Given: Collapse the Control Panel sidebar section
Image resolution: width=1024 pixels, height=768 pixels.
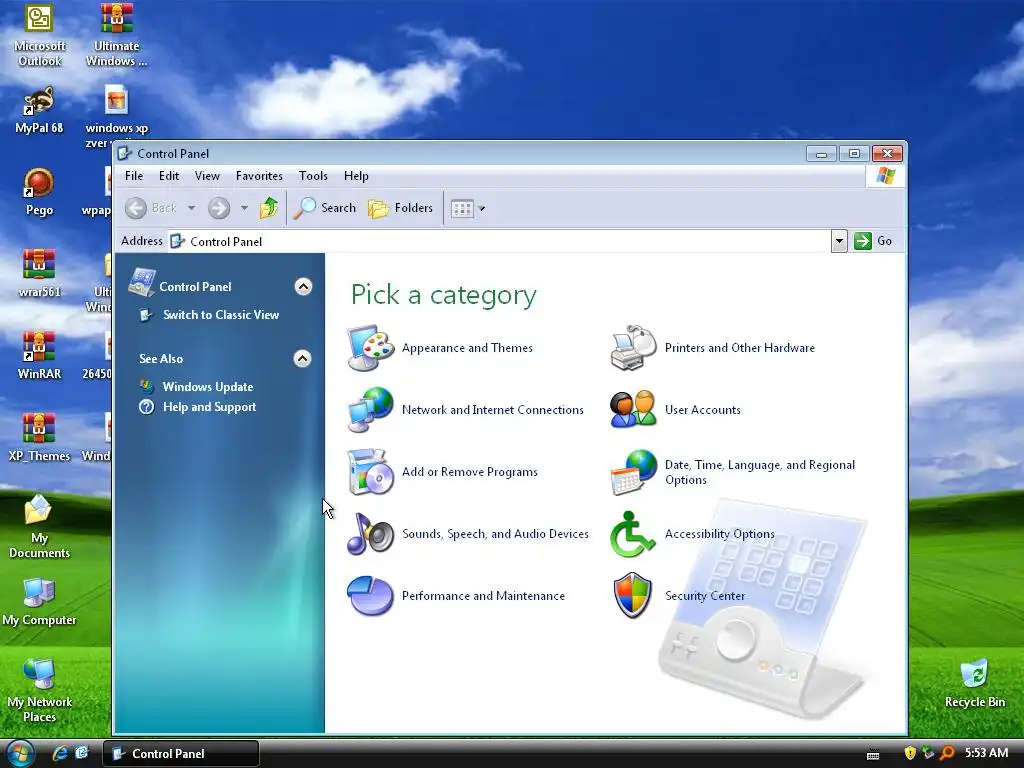Looking at the screenshot, I should click(303, 287).
